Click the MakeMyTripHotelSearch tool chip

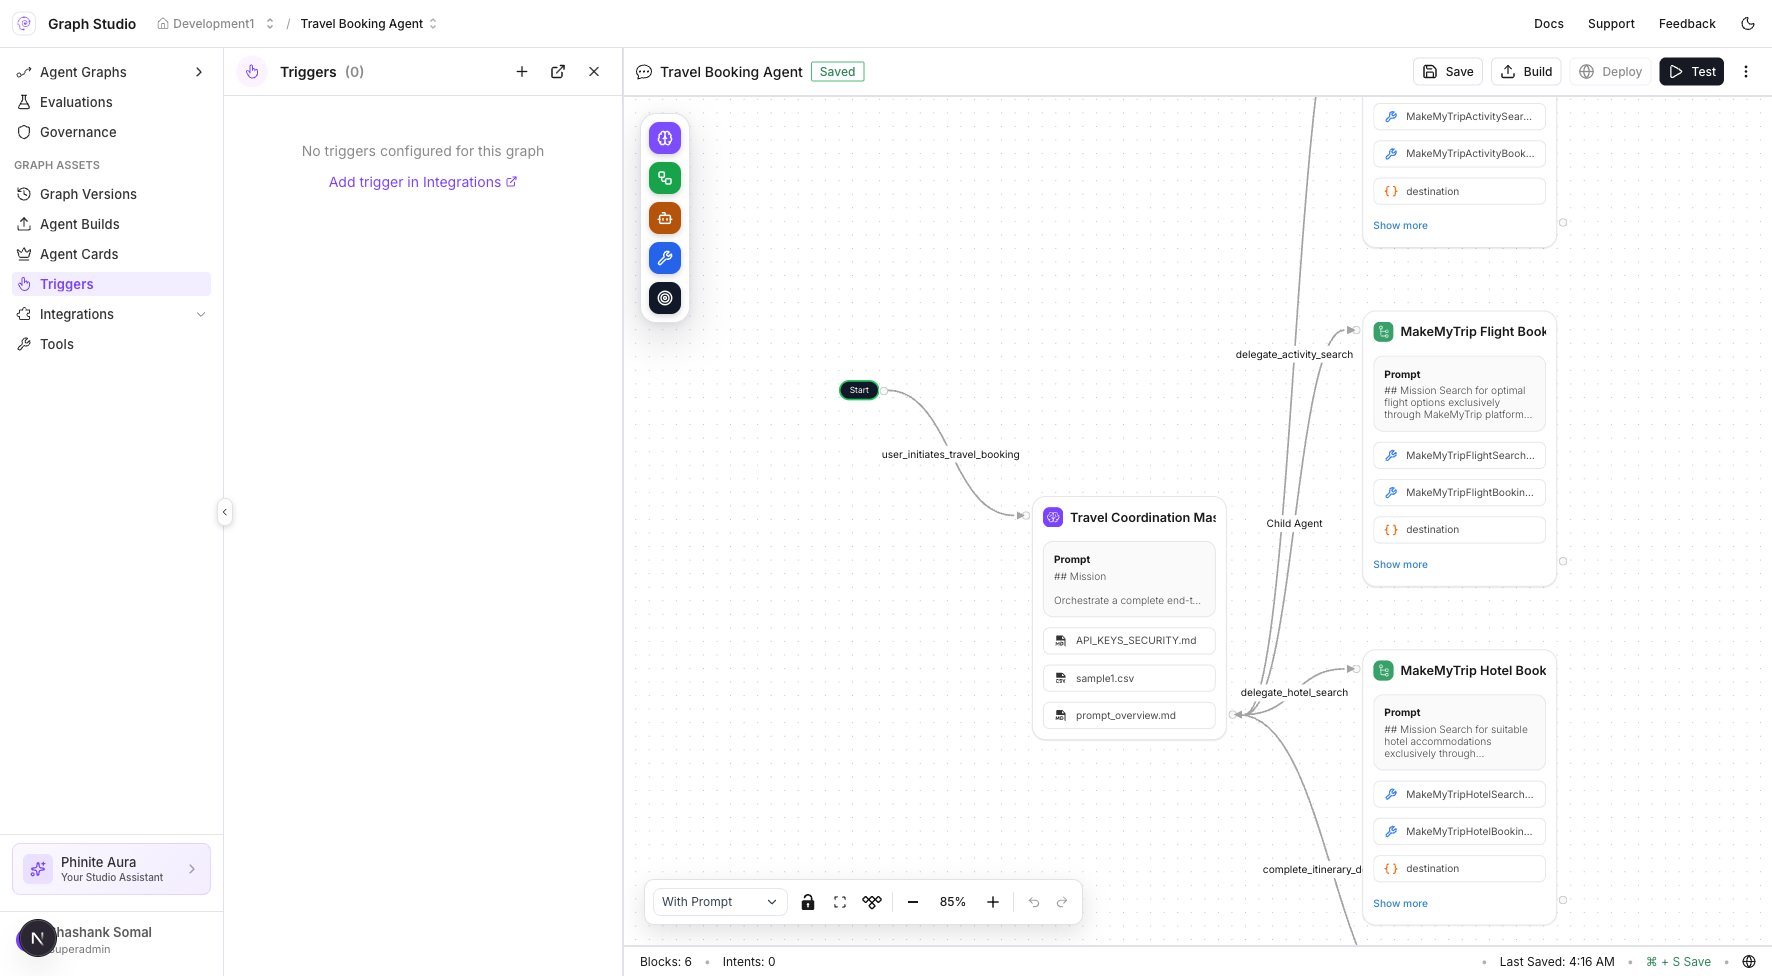point(1459,795)
